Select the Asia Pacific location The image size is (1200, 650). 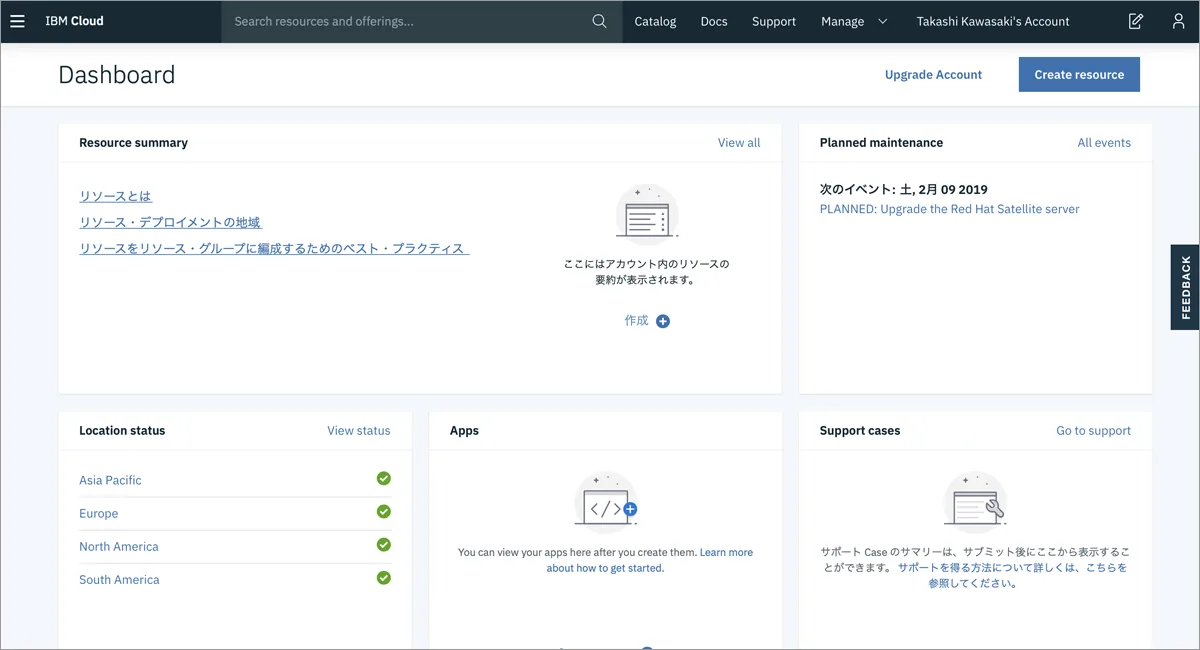click(110, 480)
